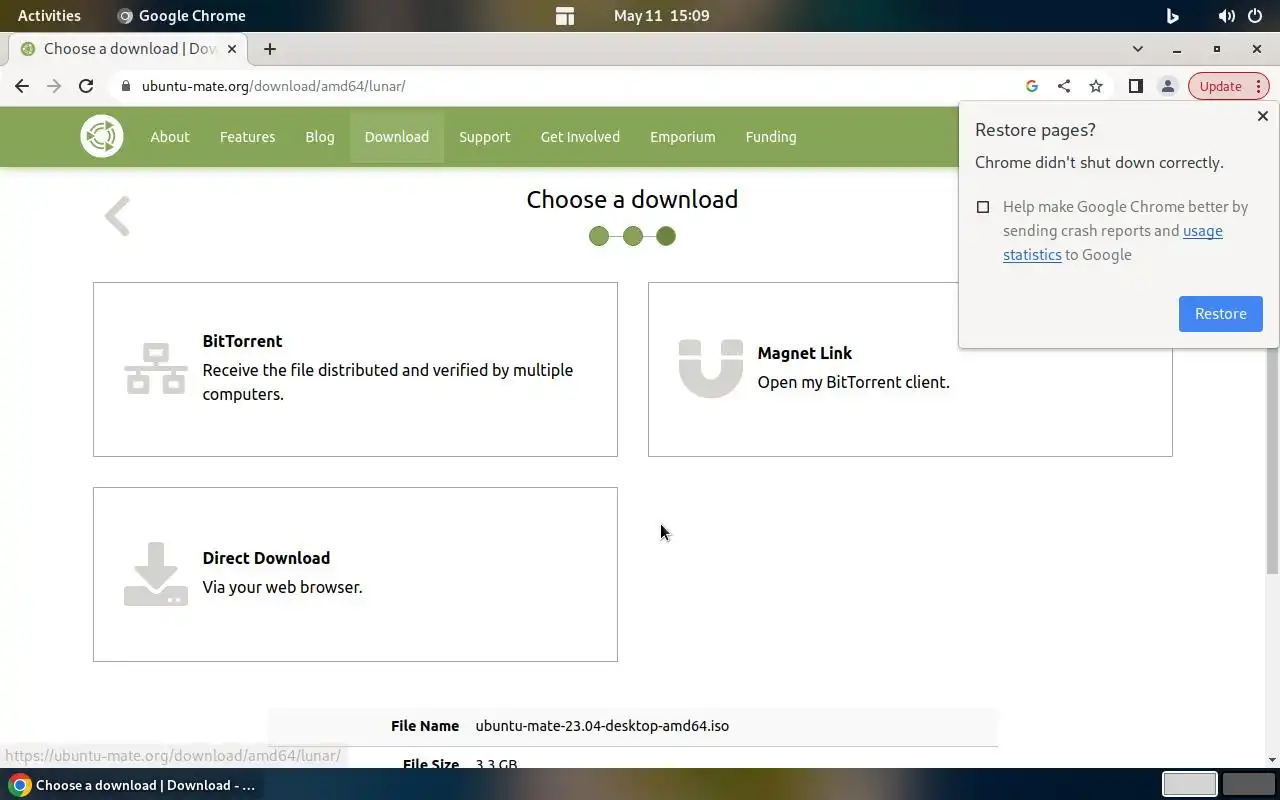Choose the Direct Download option
1280x800 pixels.
coord(355,574)
